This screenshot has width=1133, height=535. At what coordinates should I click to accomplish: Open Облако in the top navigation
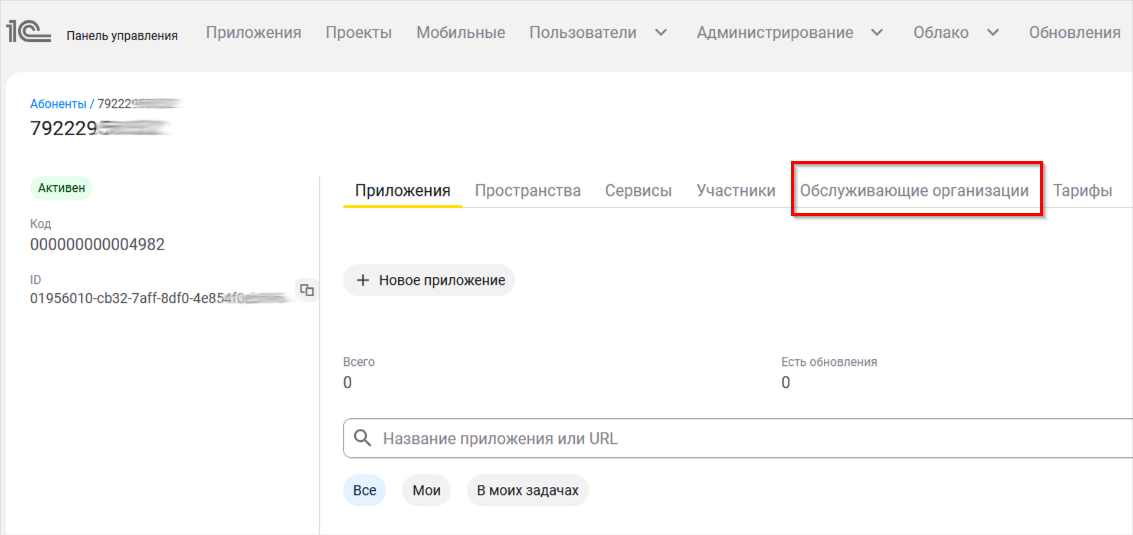click(x=940, y=33)
